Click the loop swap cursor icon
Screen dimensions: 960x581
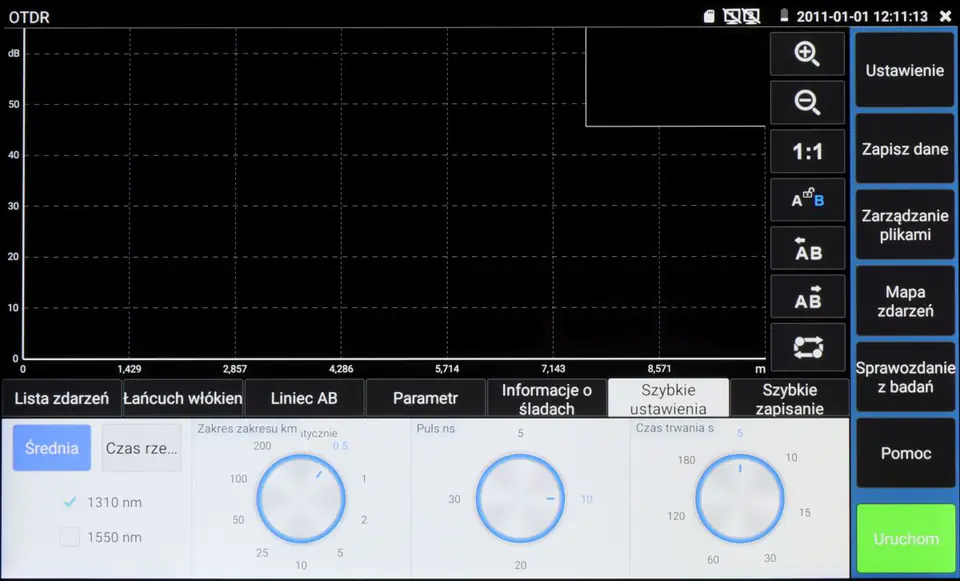807,347
